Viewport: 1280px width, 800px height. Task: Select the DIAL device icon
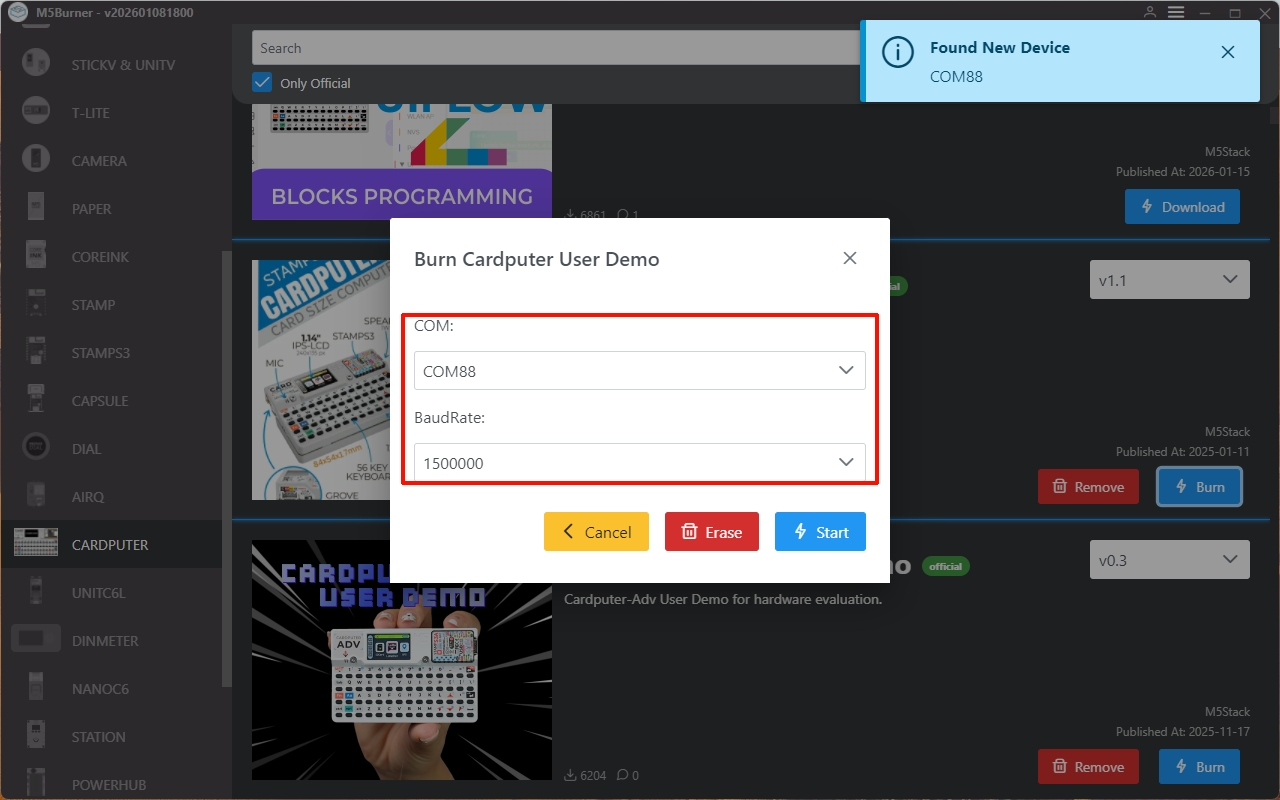coord(36,448)
